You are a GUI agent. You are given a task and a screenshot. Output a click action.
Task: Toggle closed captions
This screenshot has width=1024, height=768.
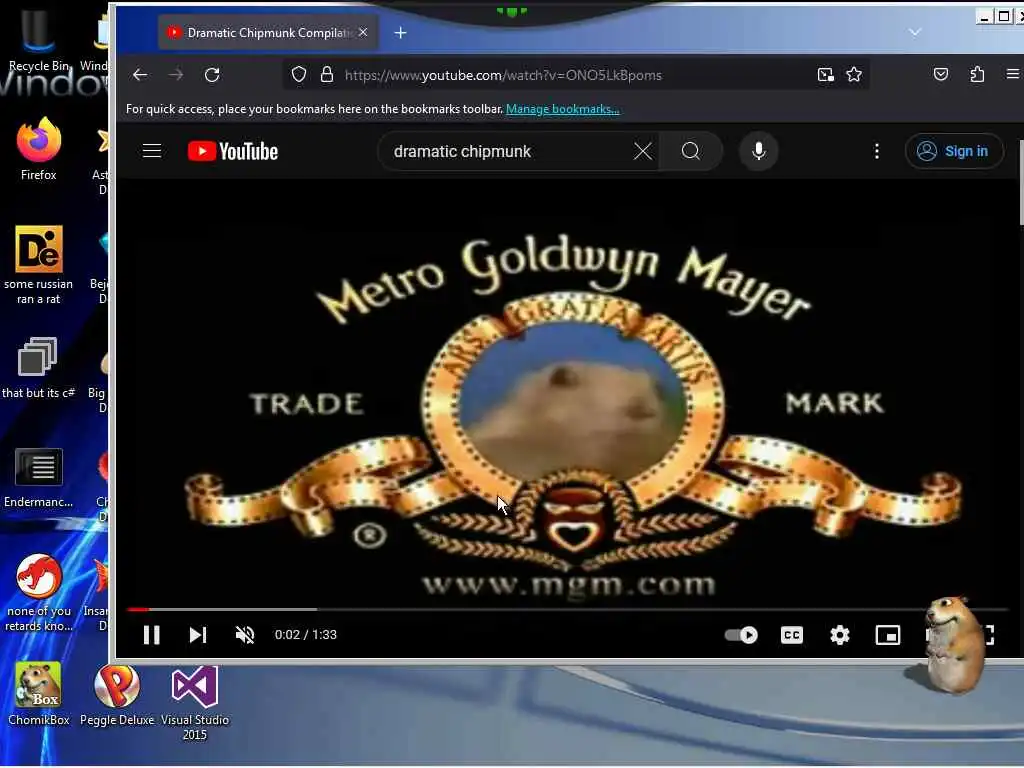coord(792,635)
